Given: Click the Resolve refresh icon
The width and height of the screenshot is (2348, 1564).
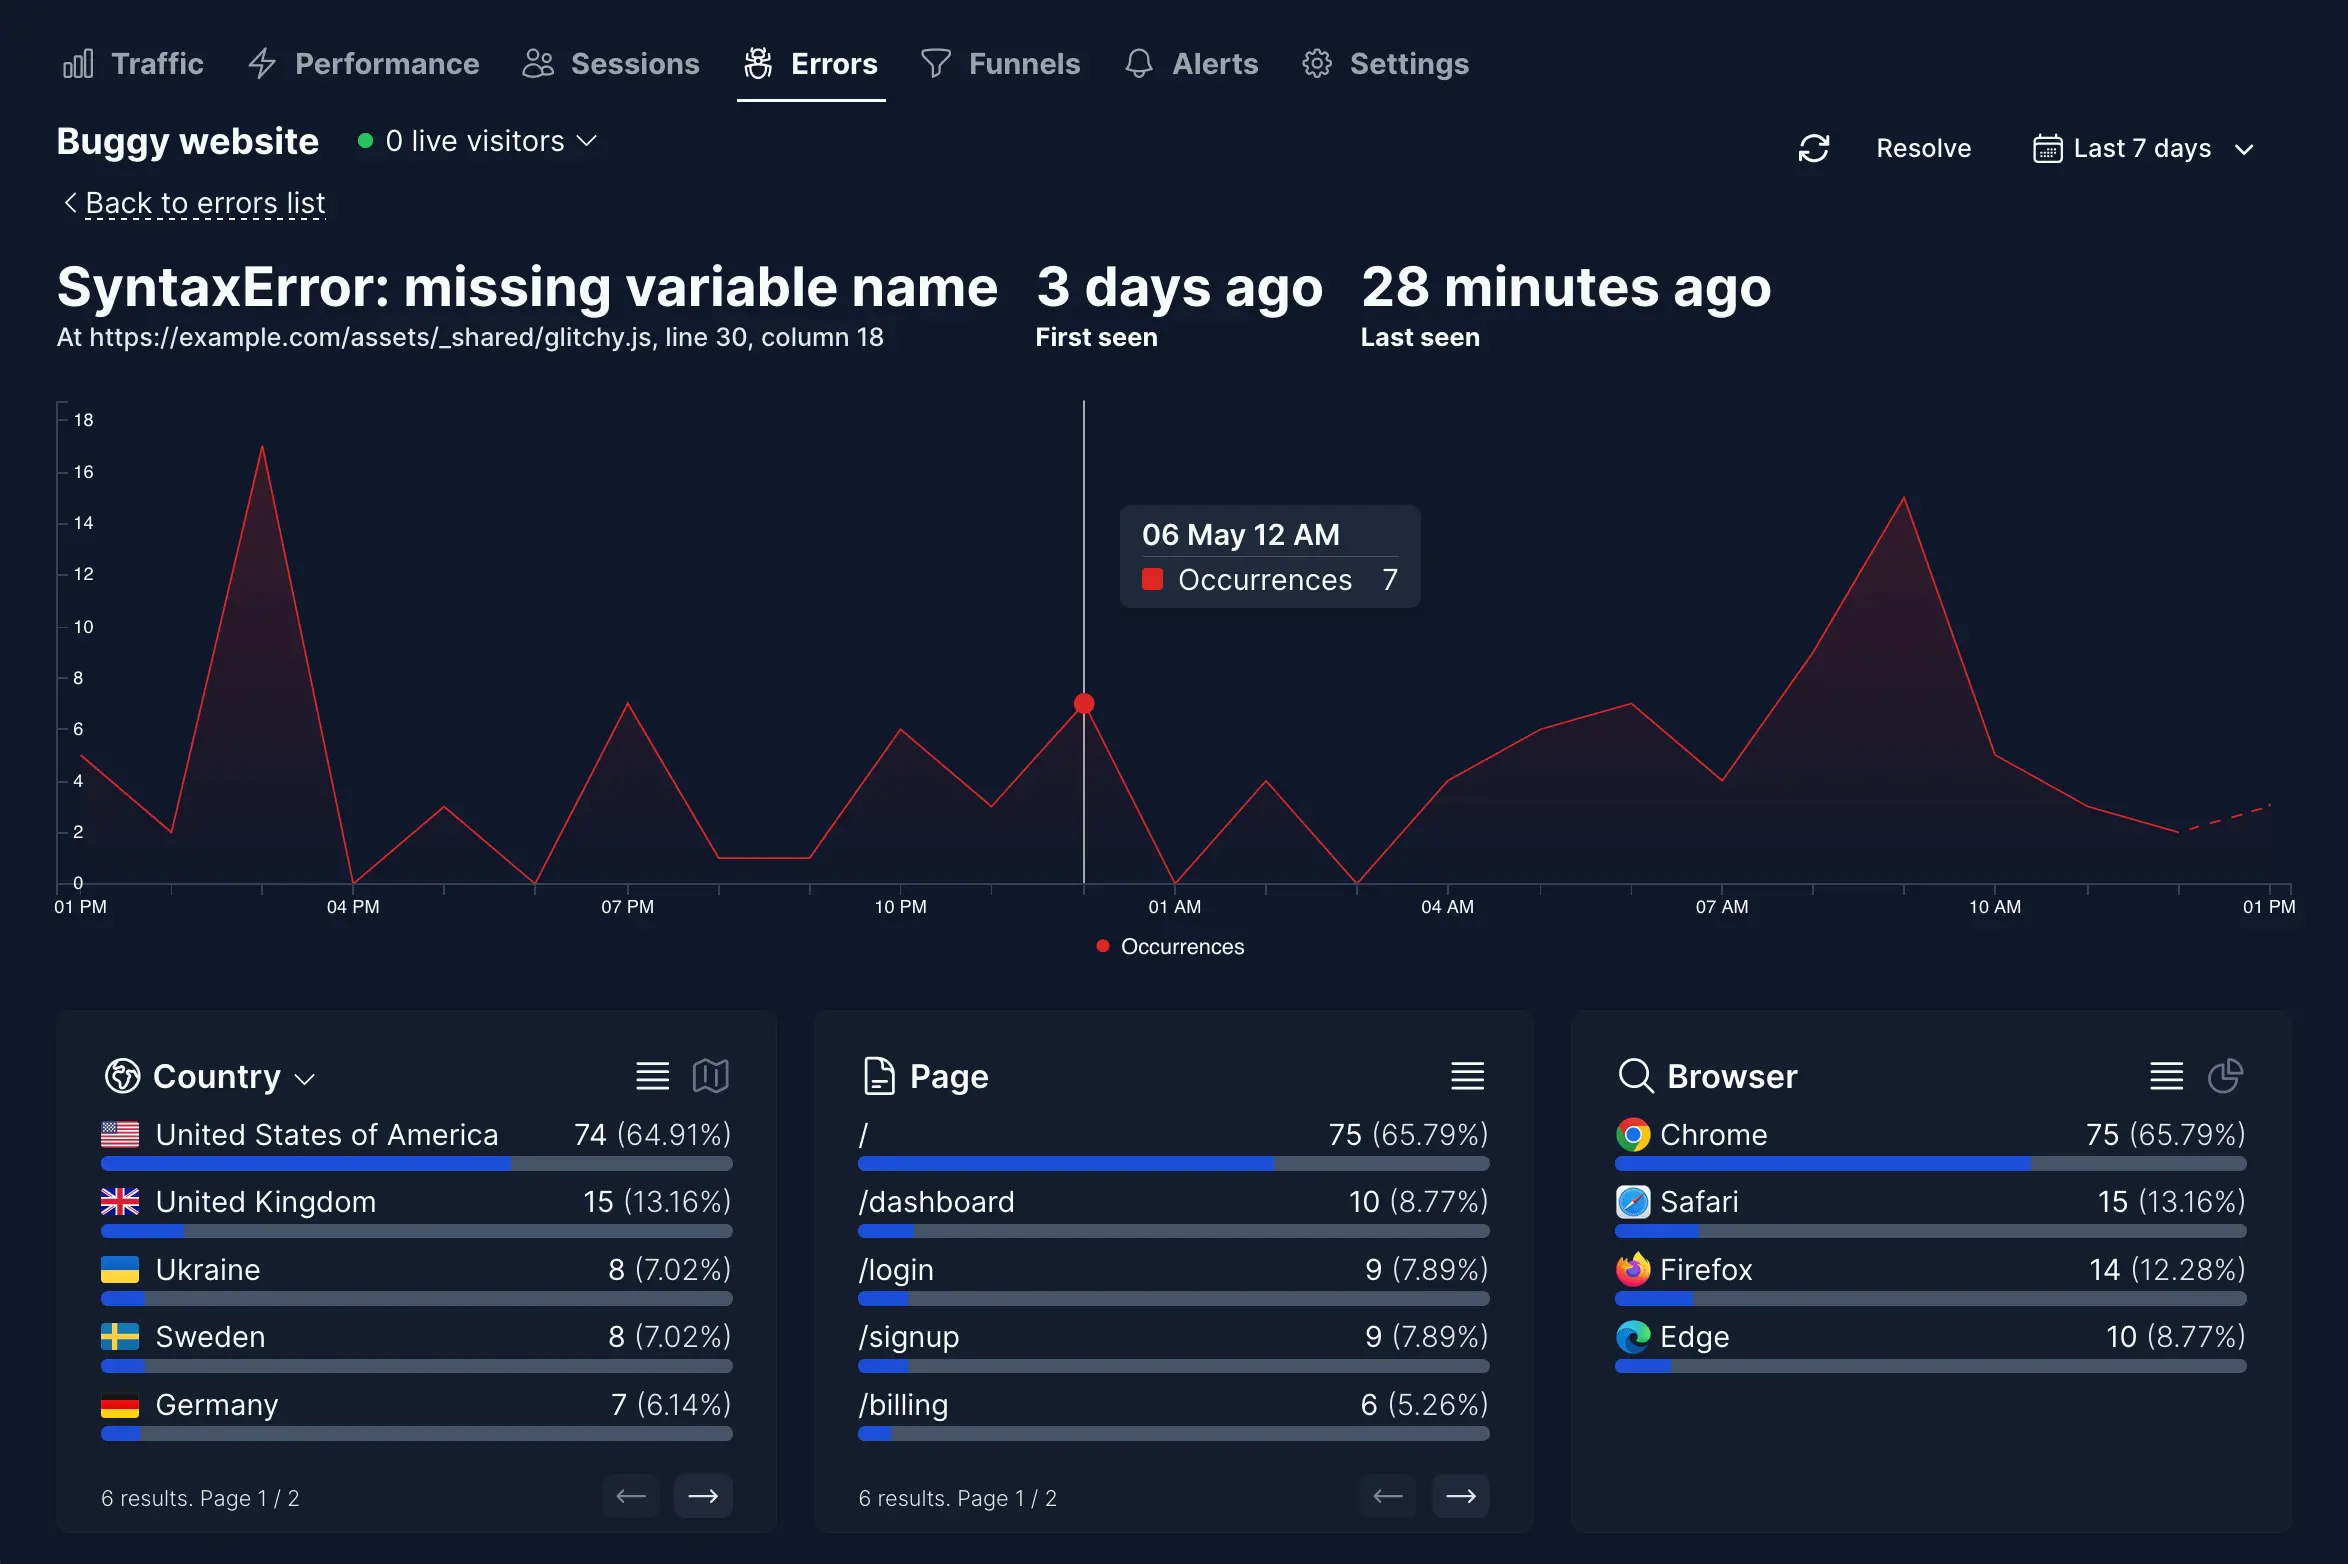Looking at the screenshot, I should tap(1816, 148).
